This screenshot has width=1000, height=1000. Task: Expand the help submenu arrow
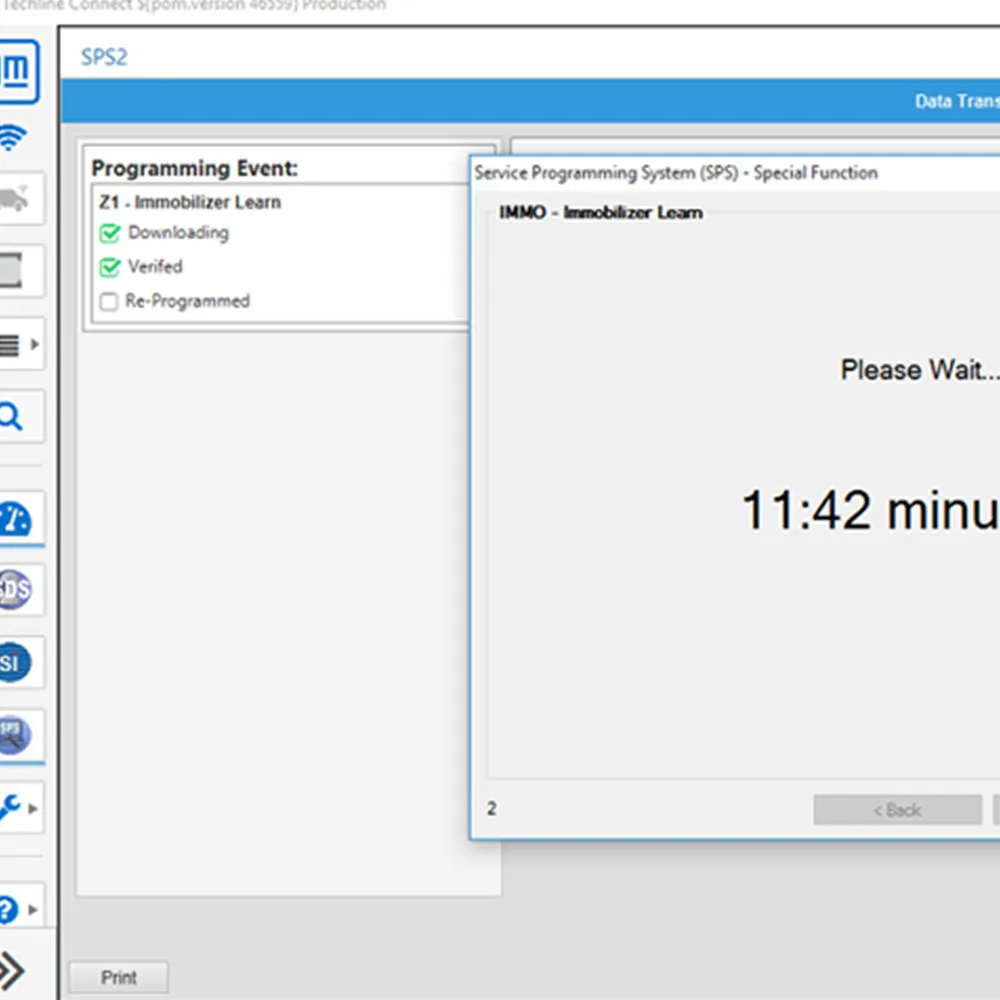pyautogui.click(x=33, y=909)
